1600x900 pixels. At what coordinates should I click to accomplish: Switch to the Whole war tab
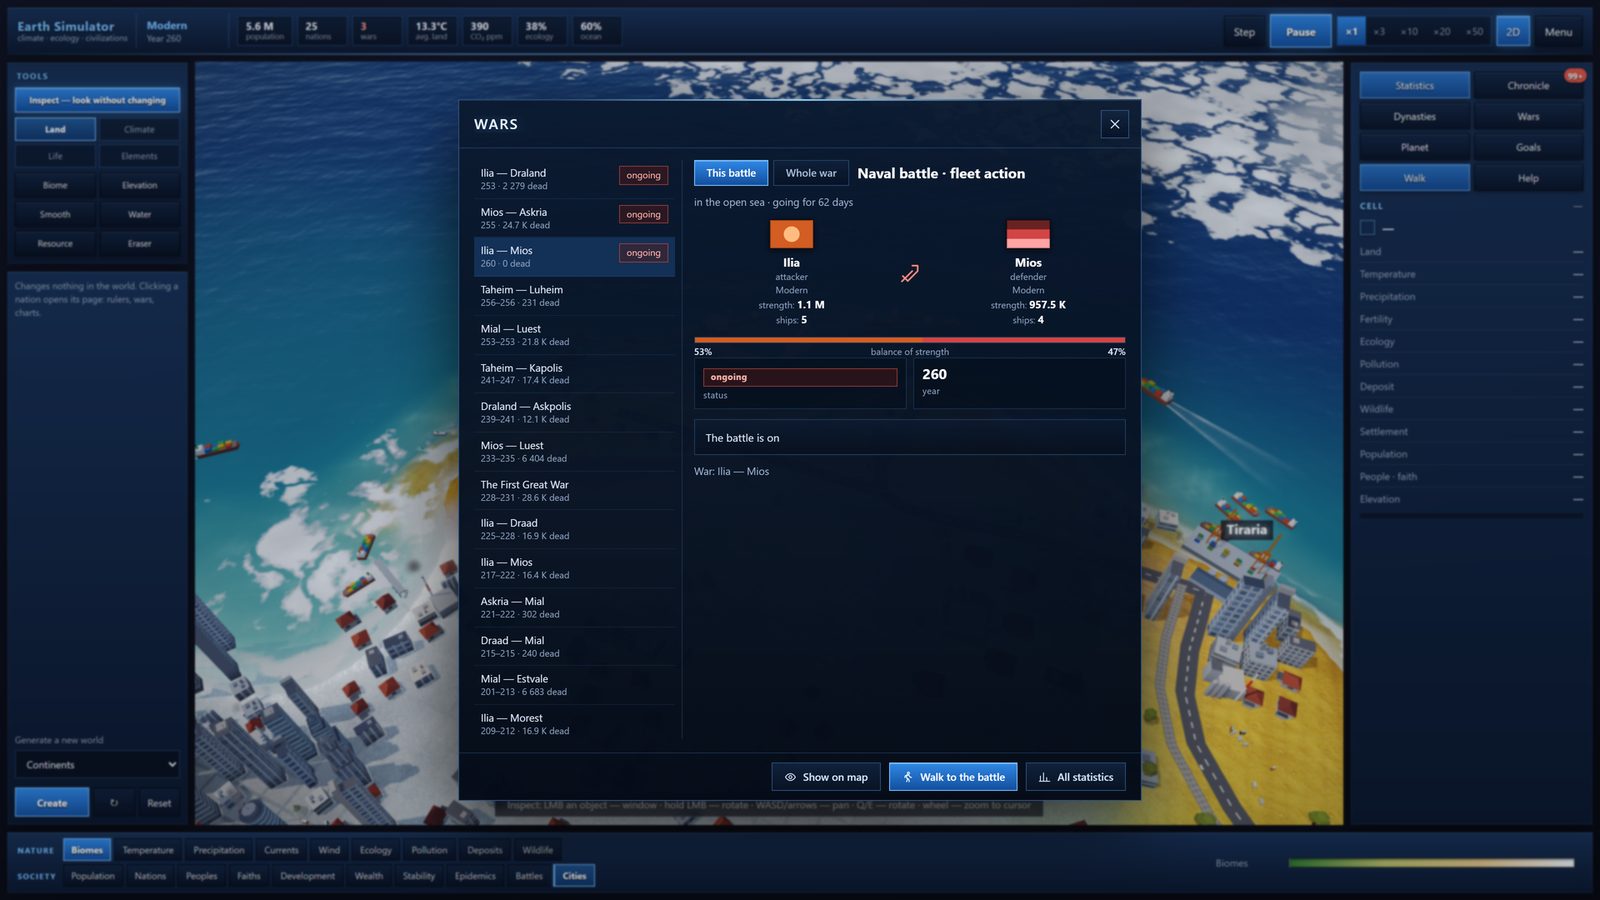click(811, 173)
